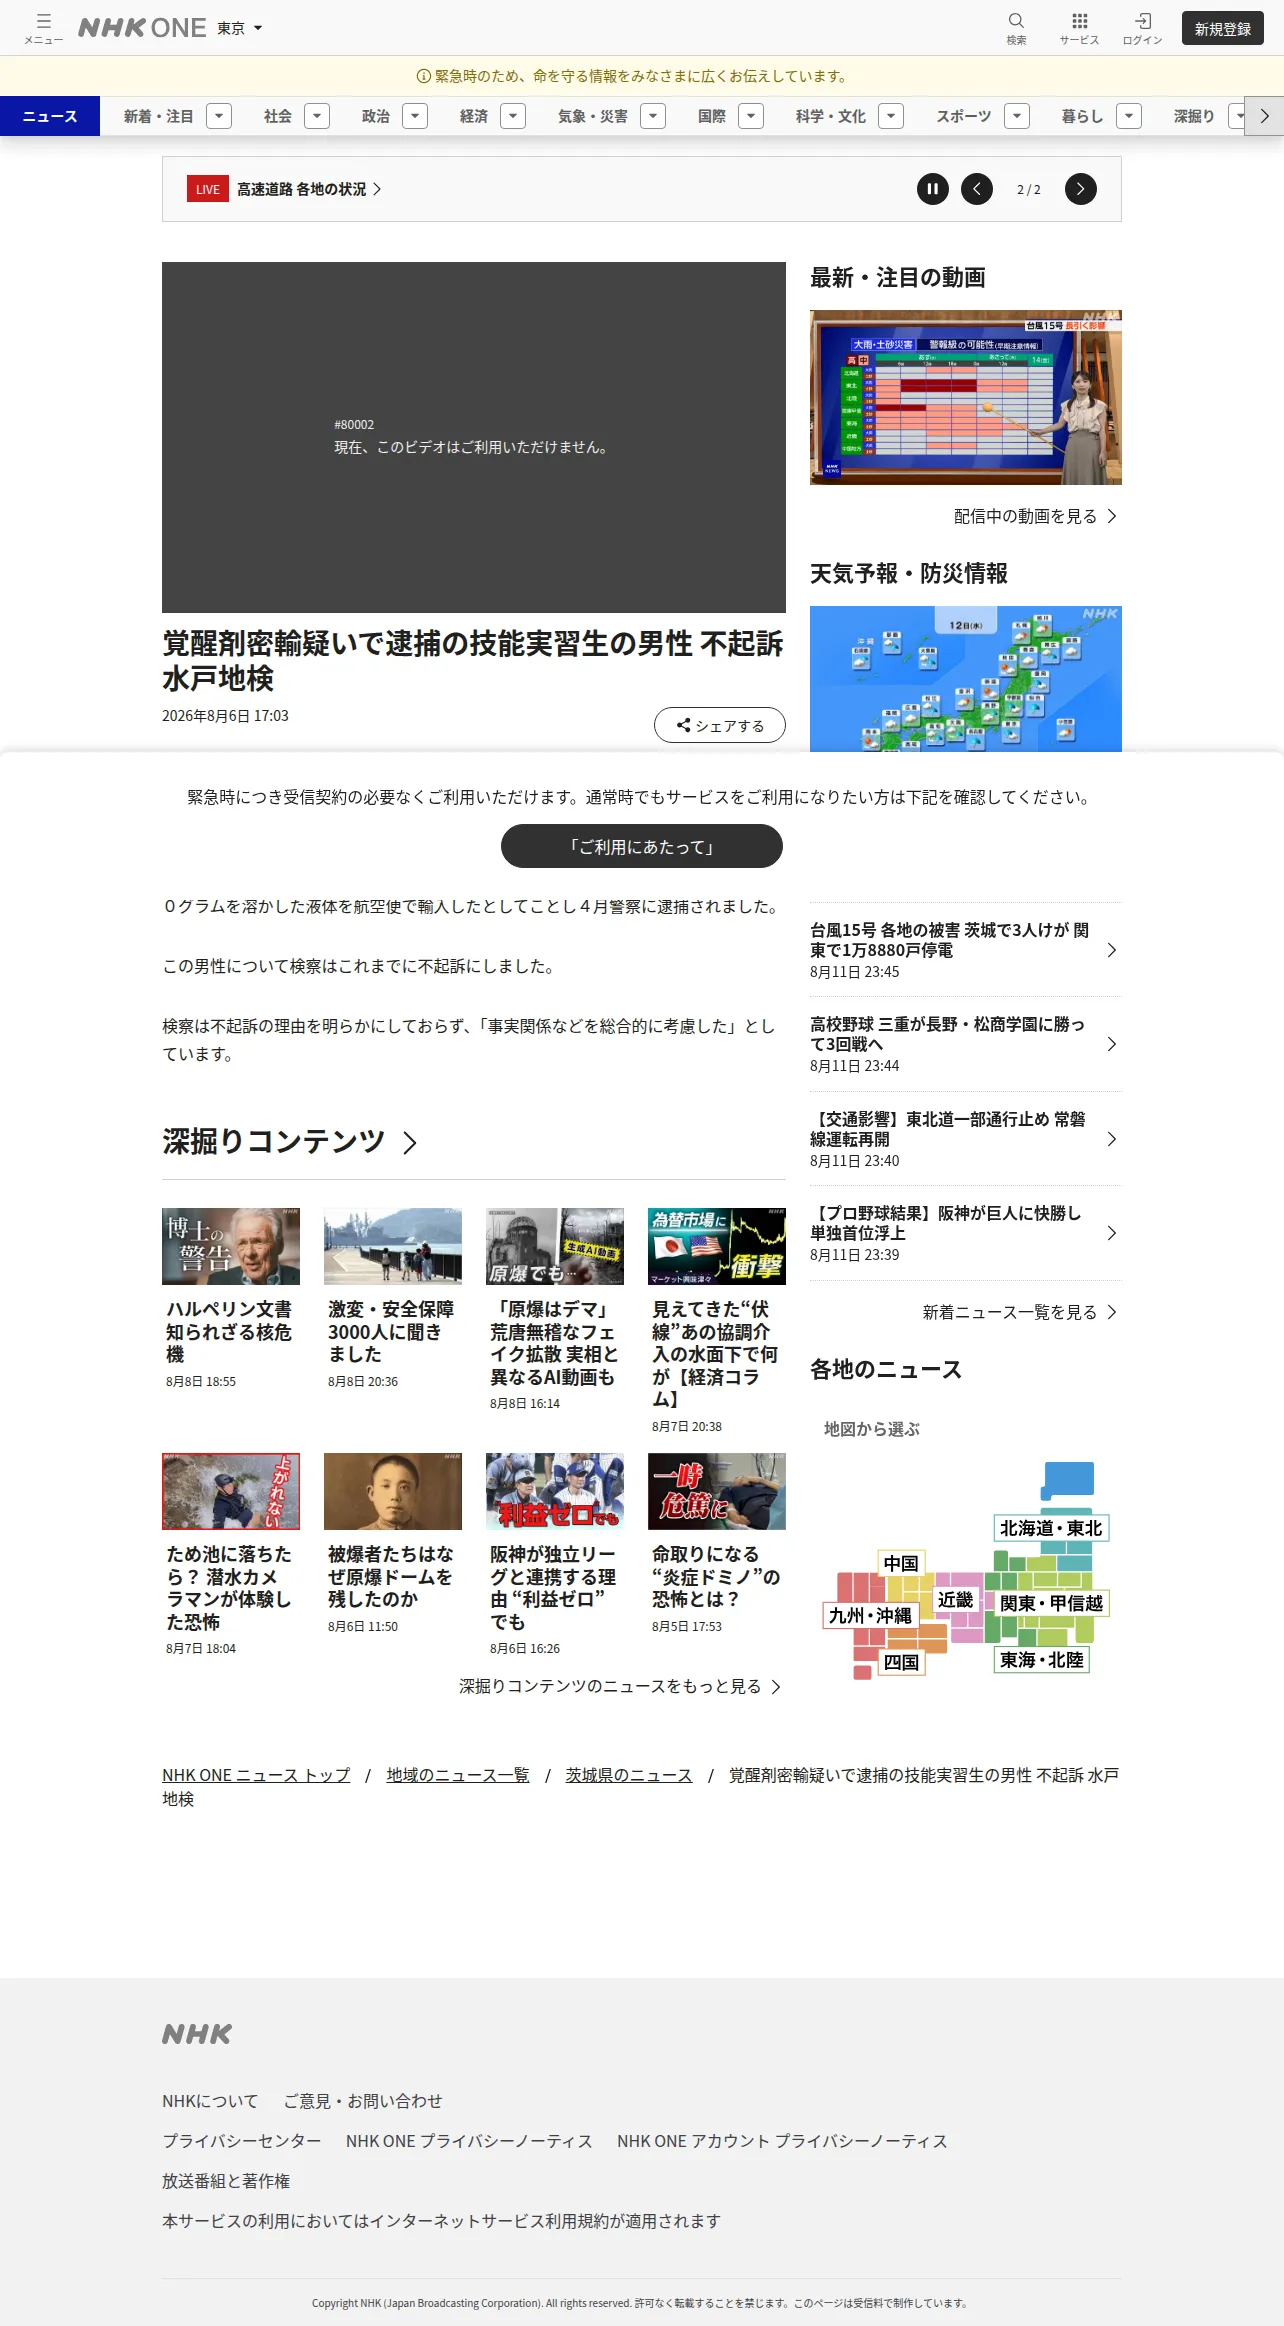1284x2326 pixels.
Task: Open 【プロ野球結果】阪神が巨人に快勝 item
Action: click(x=966, y=1233)
